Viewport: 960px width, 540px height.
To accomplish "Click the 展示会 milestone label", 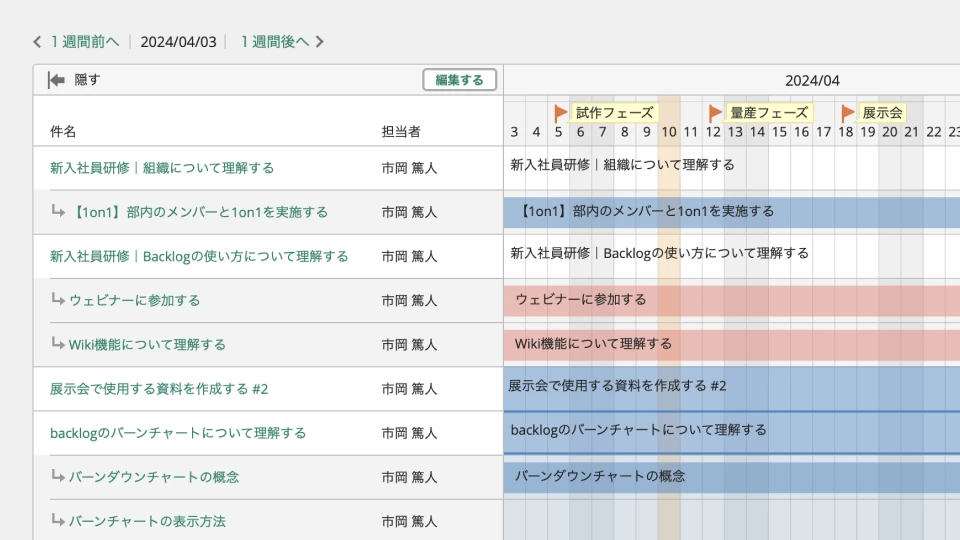I will (882, 113).
